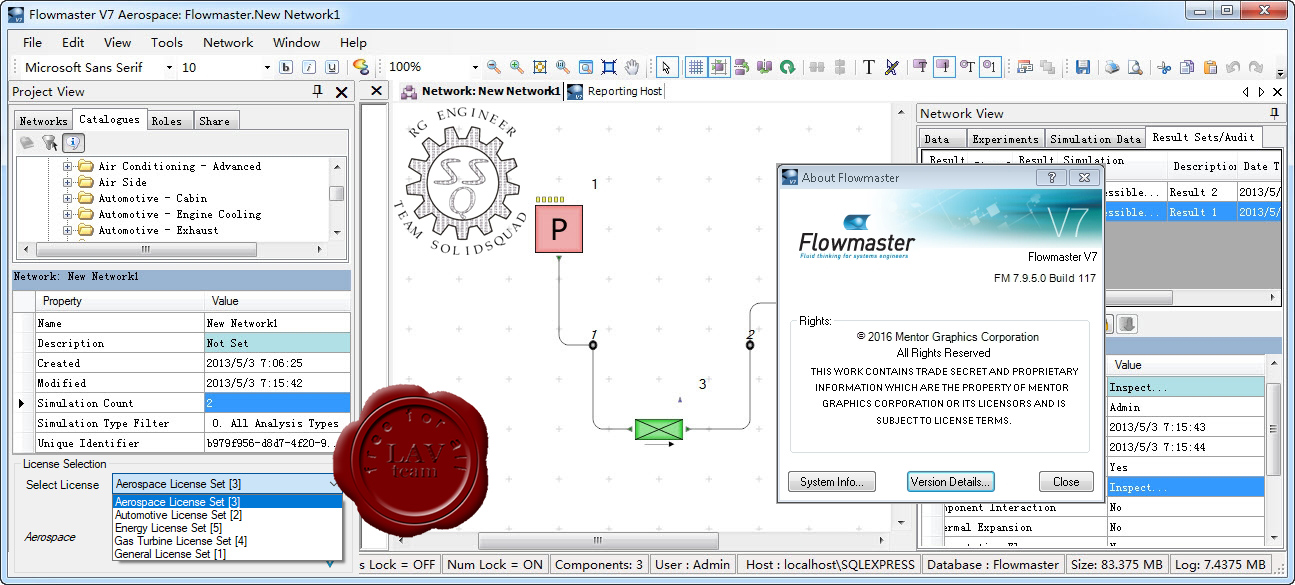1295x585 pixels.
Task: Click the green rotate icon
Action: 788,67
